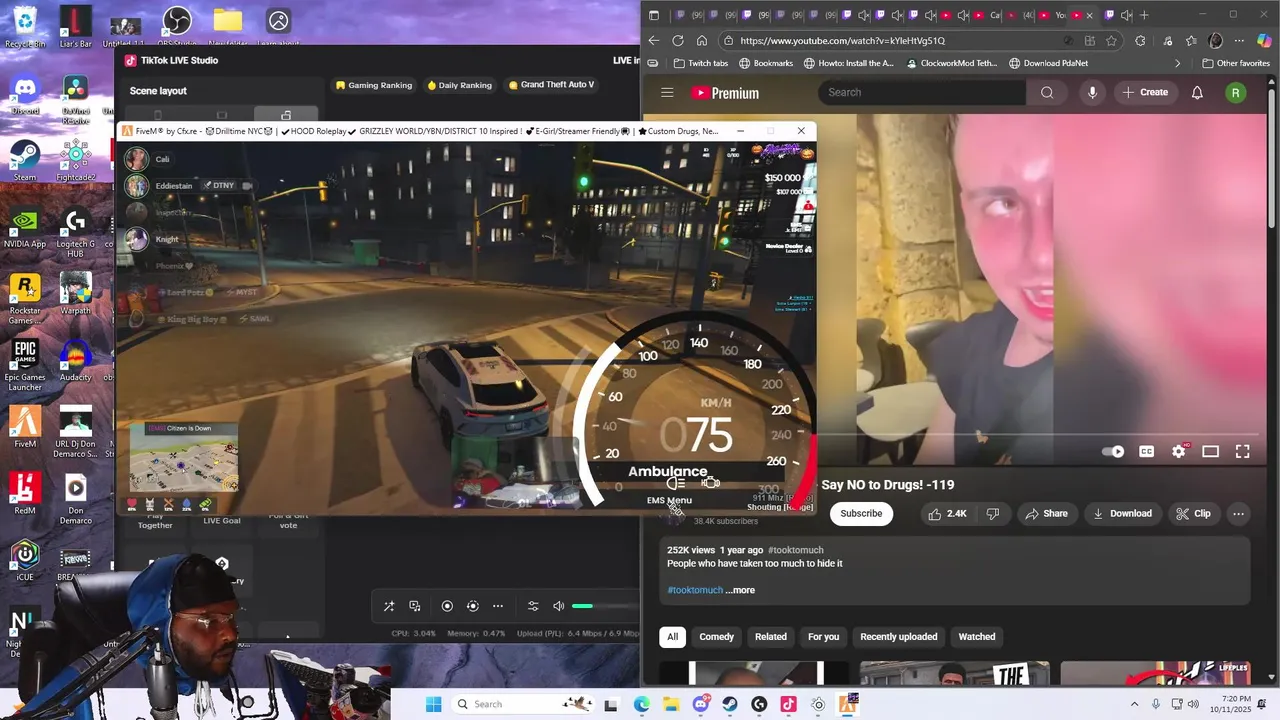Dislike the Say NO to Drugs video

[x=993, y=514]
